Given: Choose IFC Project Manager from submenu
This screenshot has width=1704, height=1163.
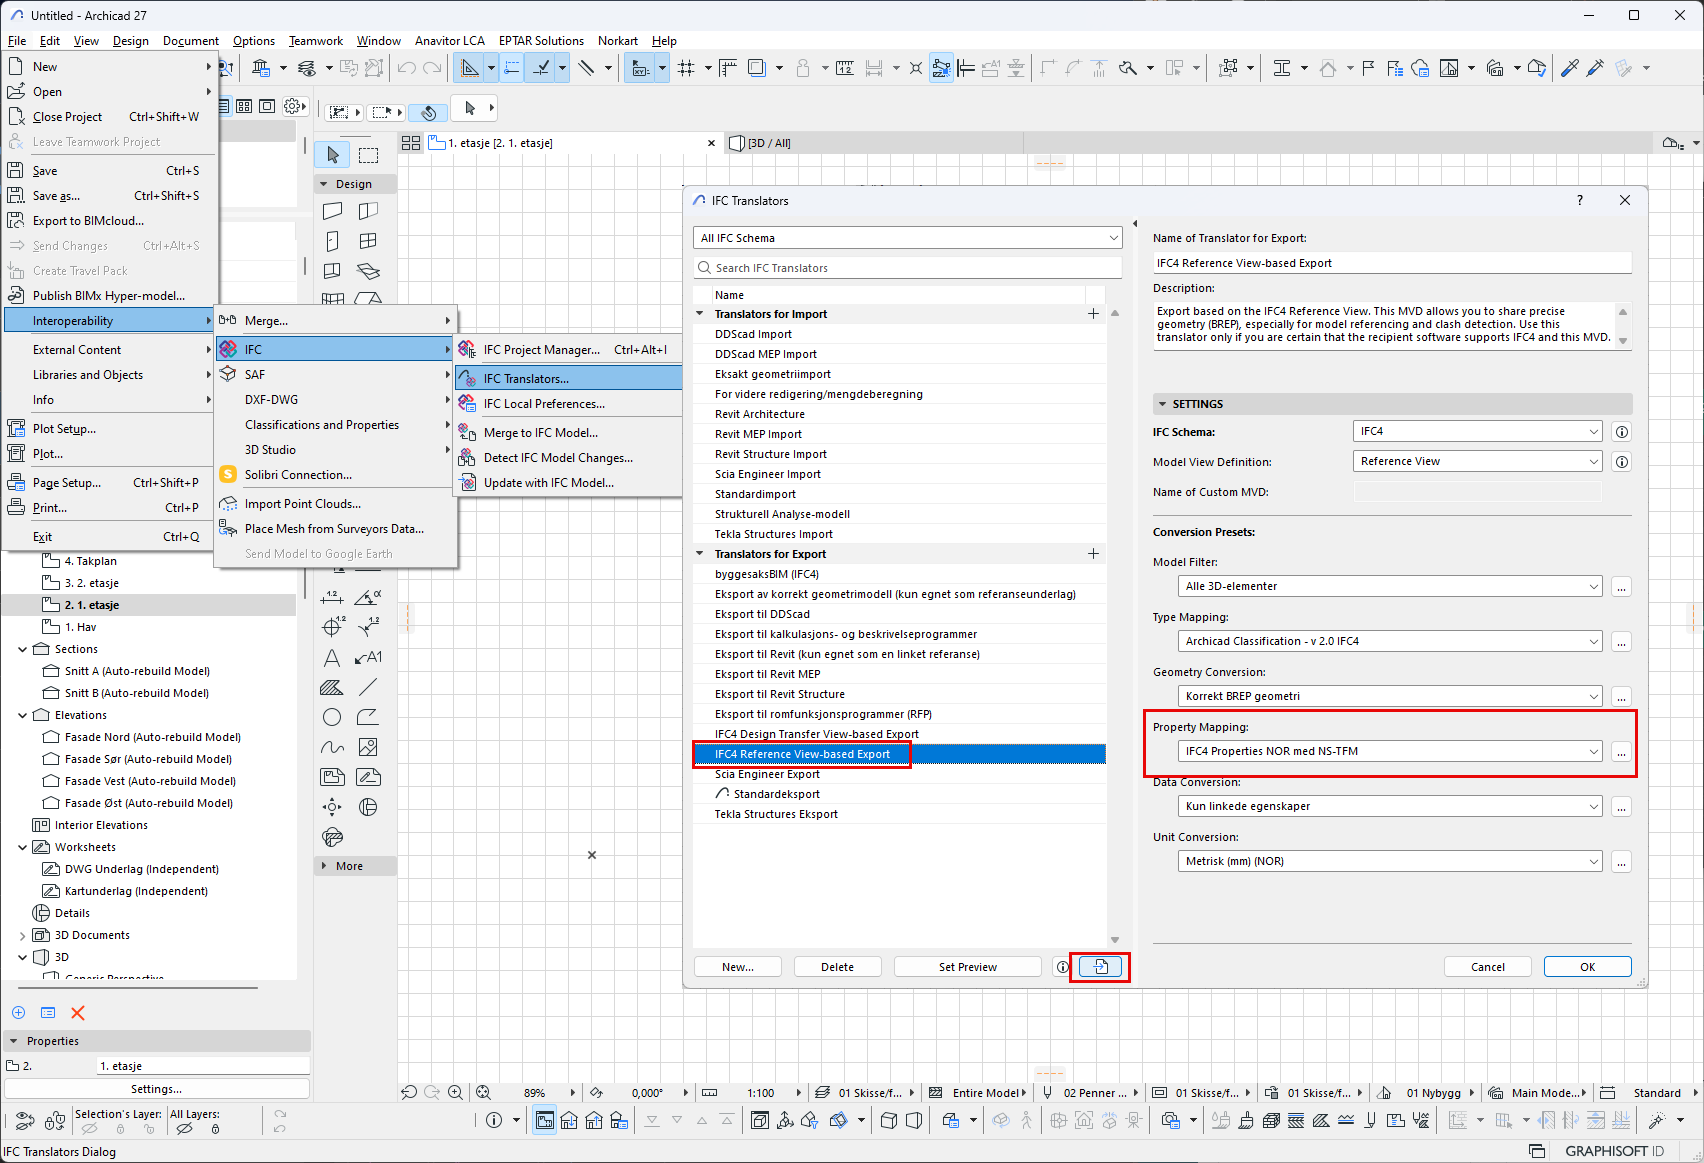Looking at the screenshot, I should point(542,350).
